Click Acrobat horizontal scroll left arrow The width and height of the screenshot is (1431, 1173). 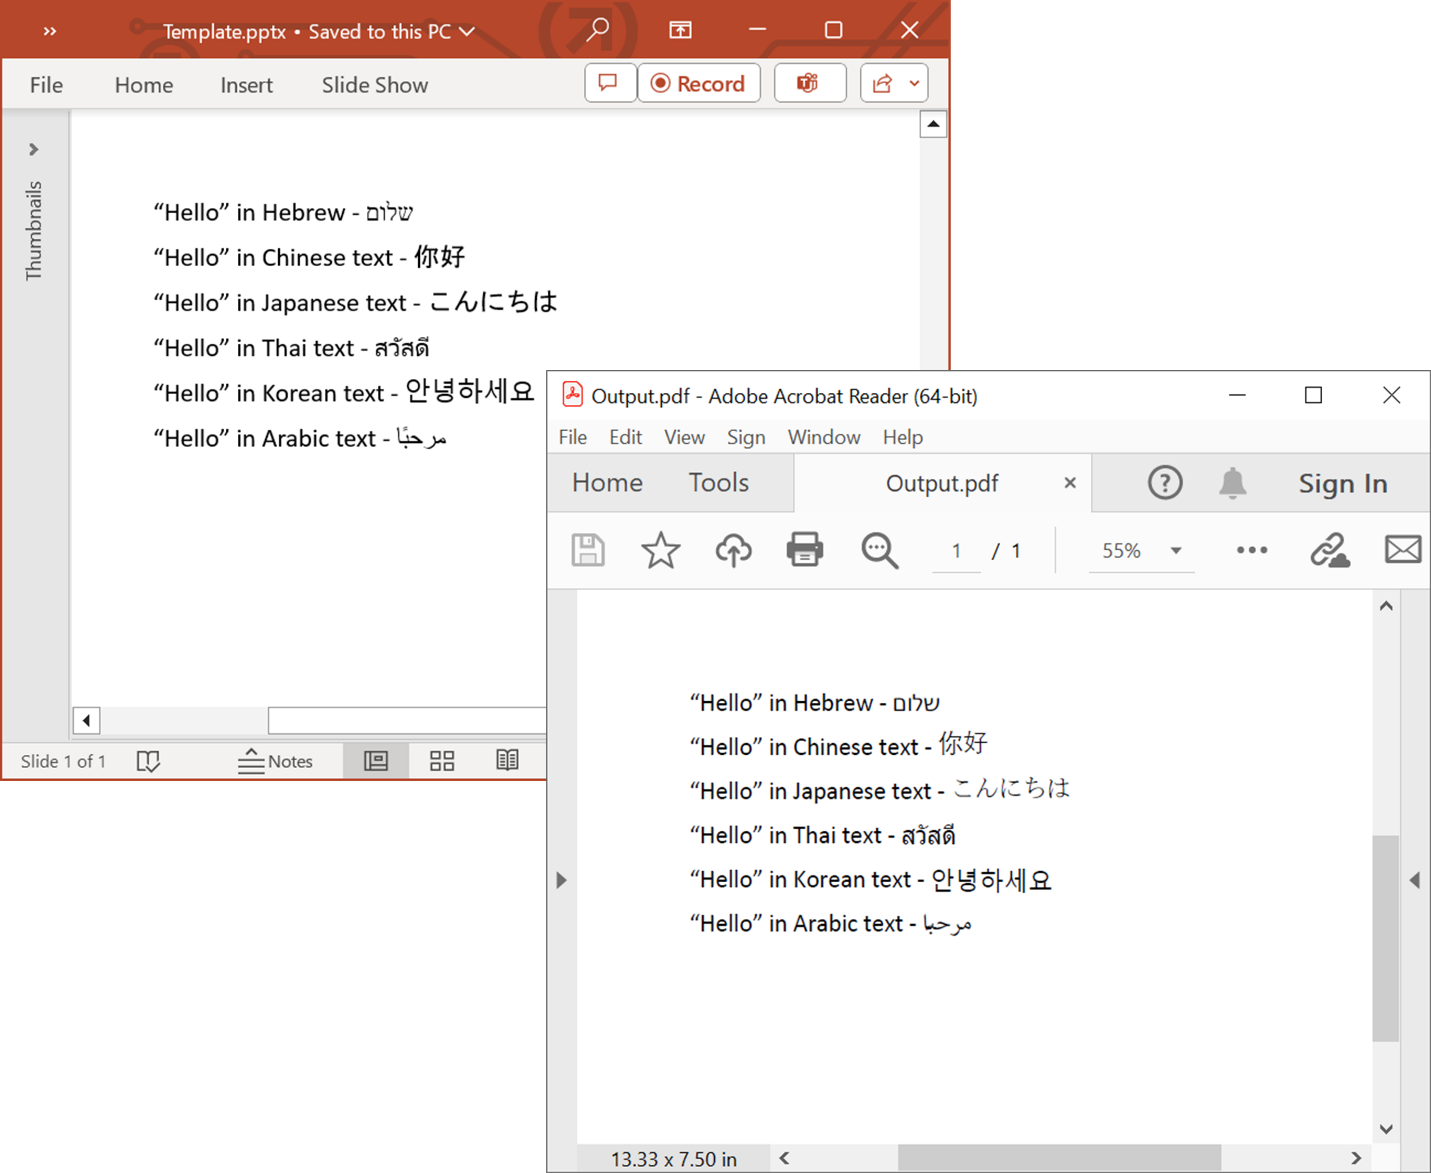784,1158
